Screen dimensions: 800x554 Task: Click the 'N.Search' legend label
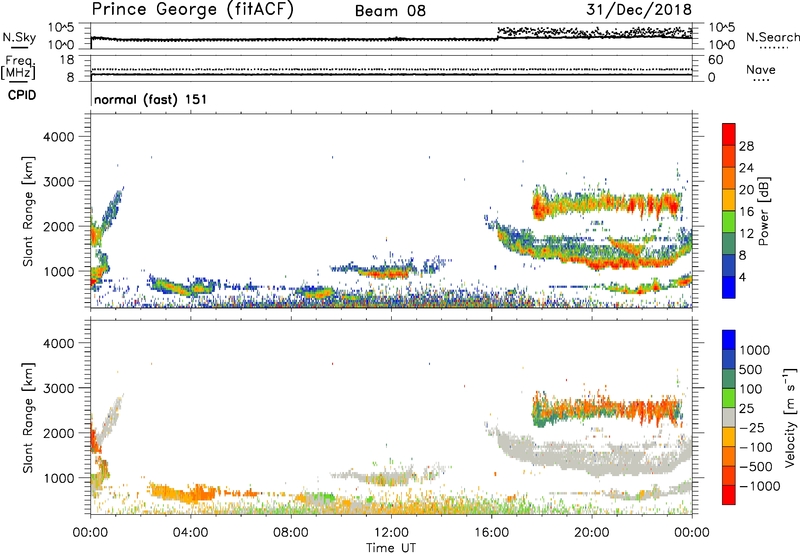tap(772, 37)
